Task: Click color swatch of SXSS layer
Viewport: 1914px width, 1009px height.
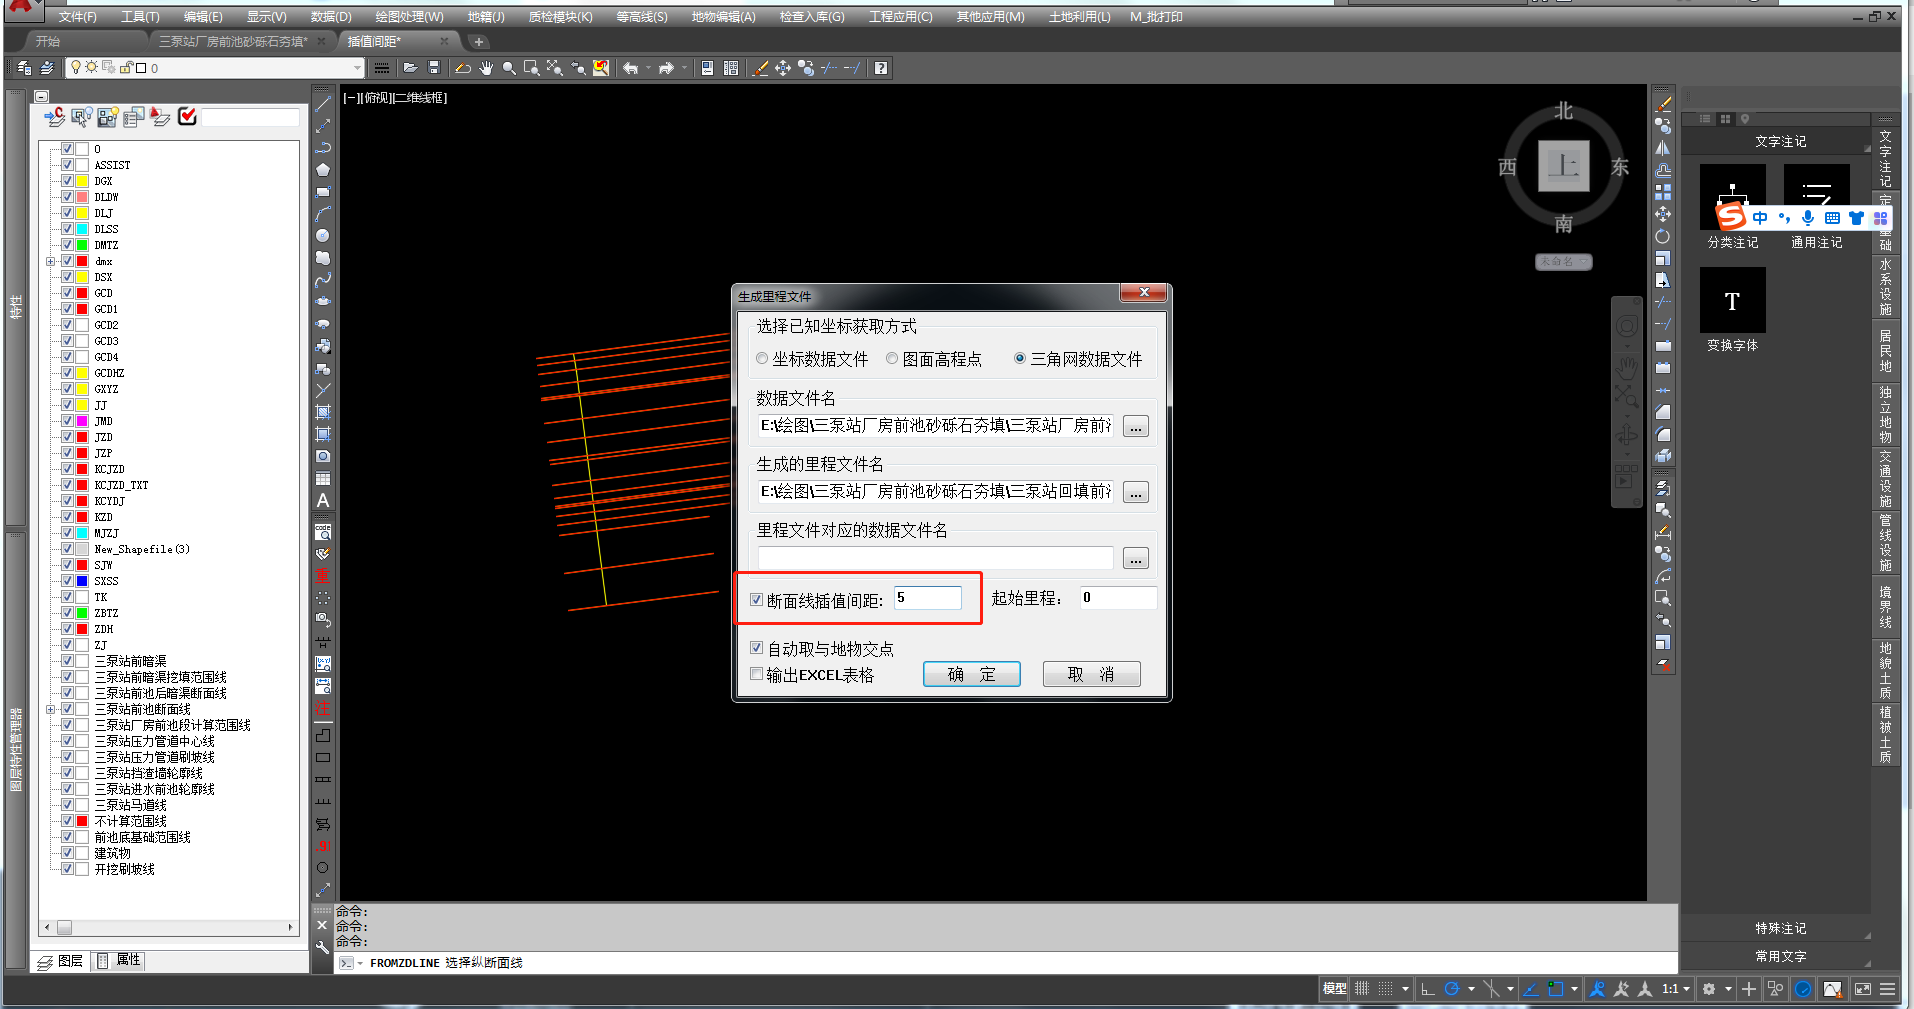Action: tap(82, 581)
